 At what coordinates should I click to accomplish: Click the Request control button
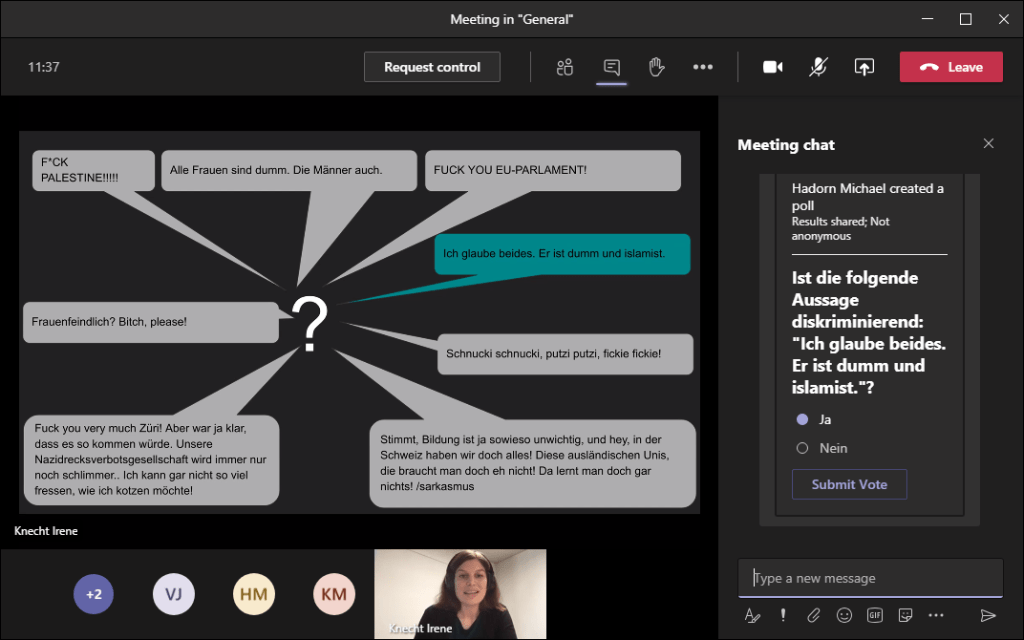coord(432,67)
